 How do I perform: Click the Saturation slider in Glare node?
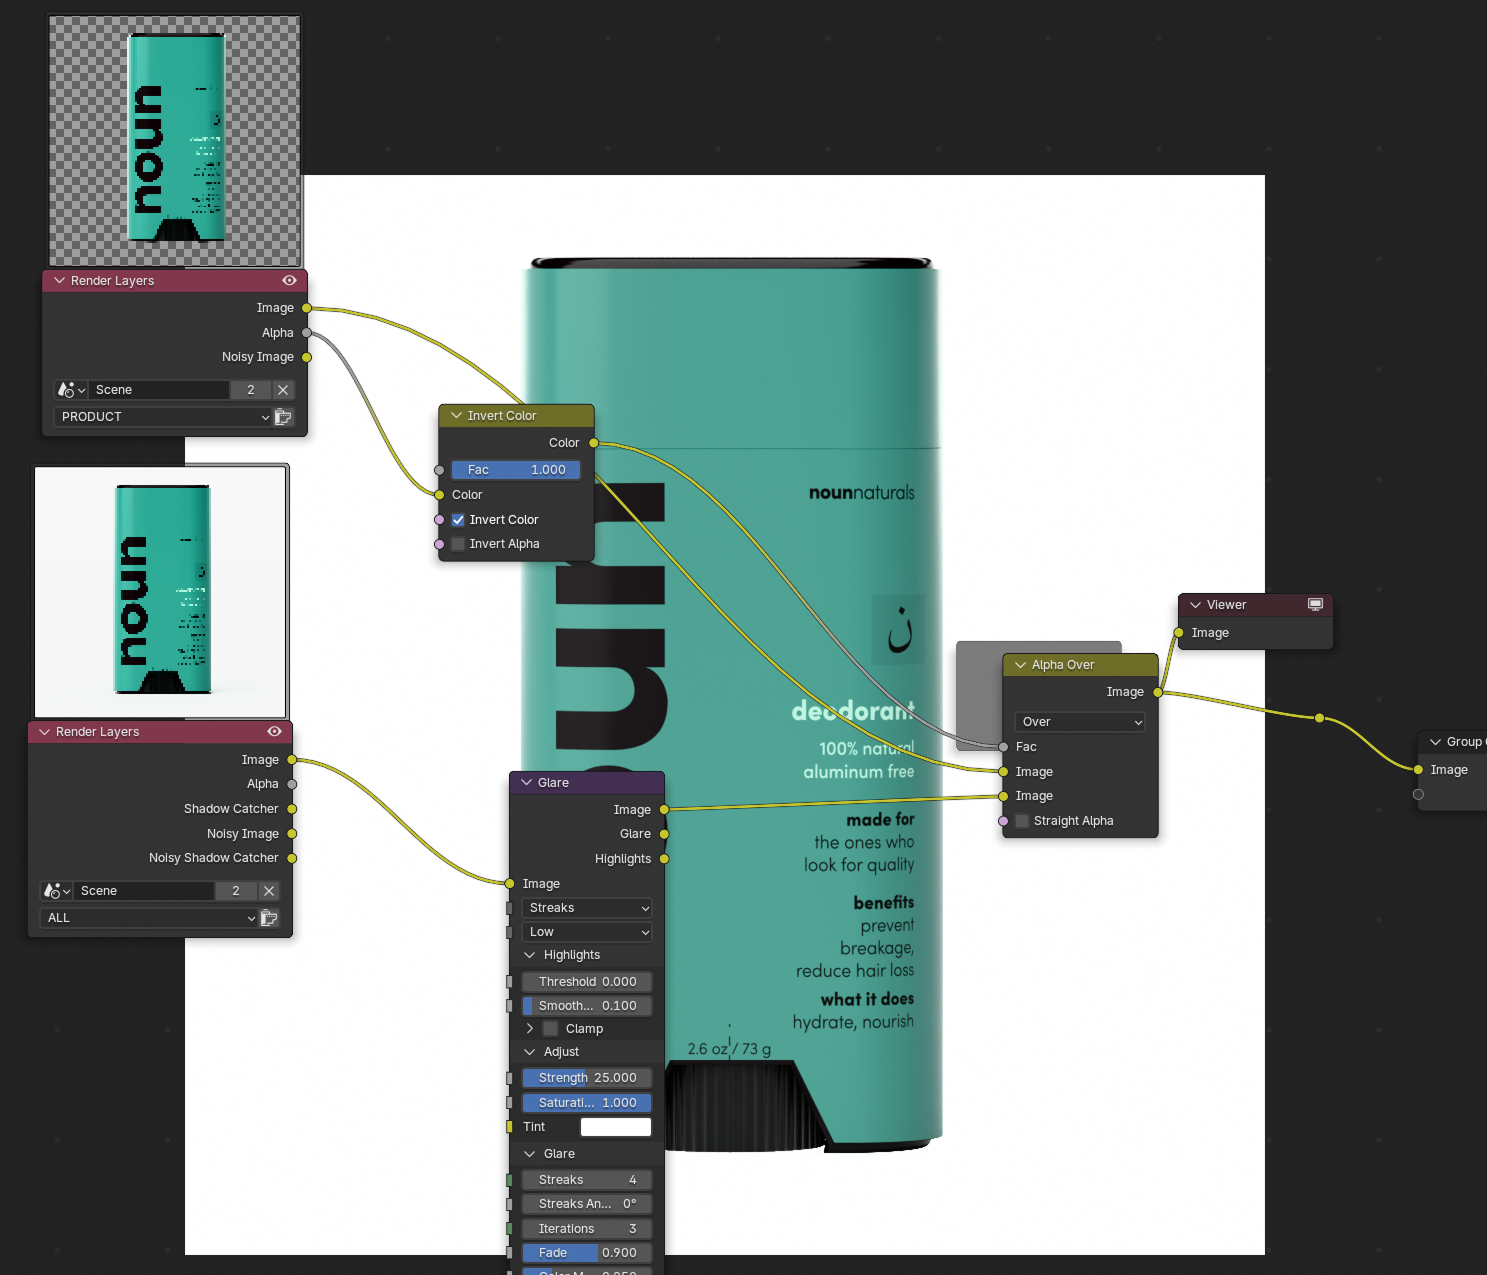click(587, 1103)
